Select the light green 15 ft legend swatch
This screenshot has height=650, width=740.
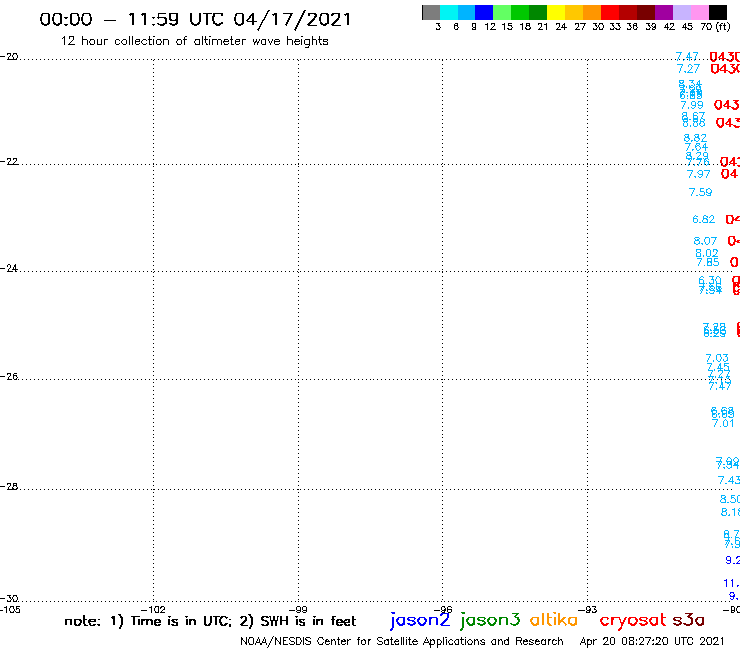pyautogui.click(x=502, y=12)
